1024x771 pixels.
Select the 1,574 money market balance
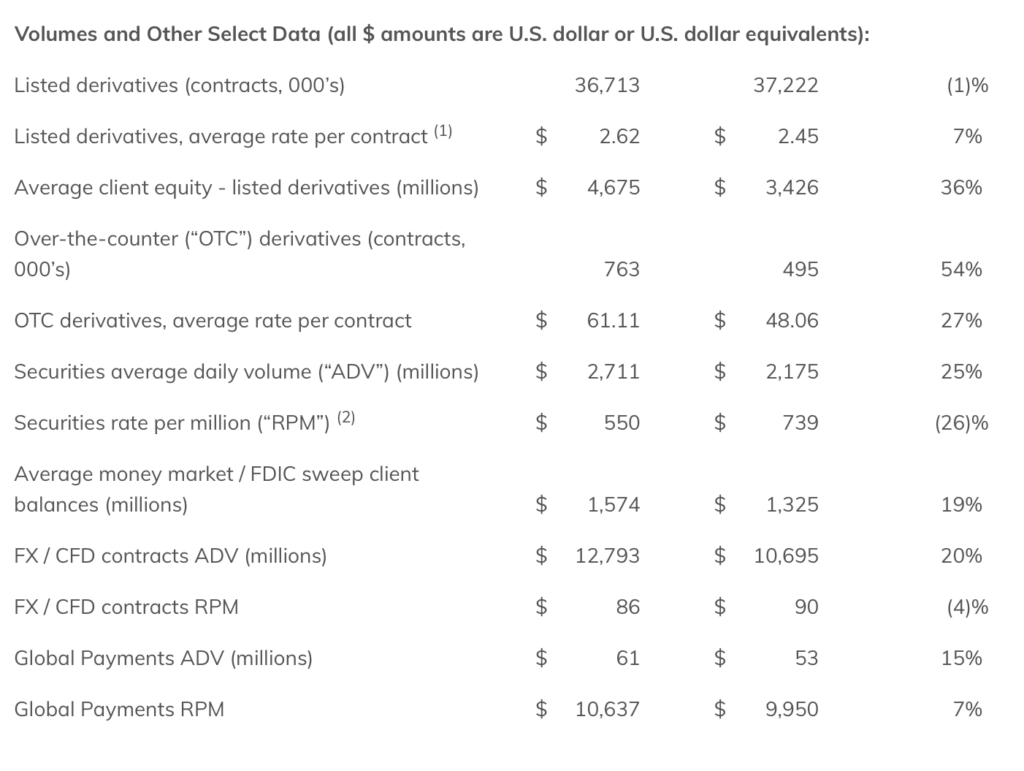(x=613, y=505)
